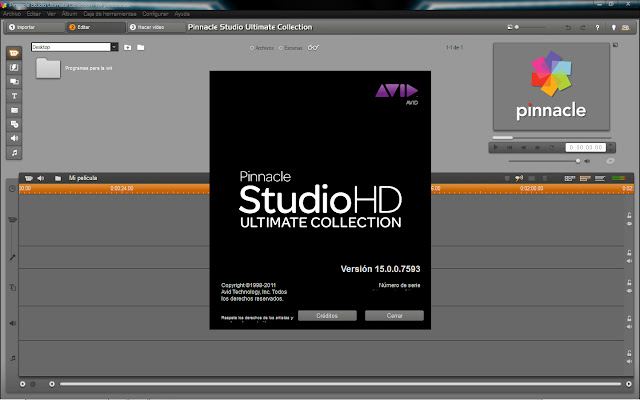Toggle lock on the video track
This screenshot has height=400, width=640.
[x=629, y=216]
